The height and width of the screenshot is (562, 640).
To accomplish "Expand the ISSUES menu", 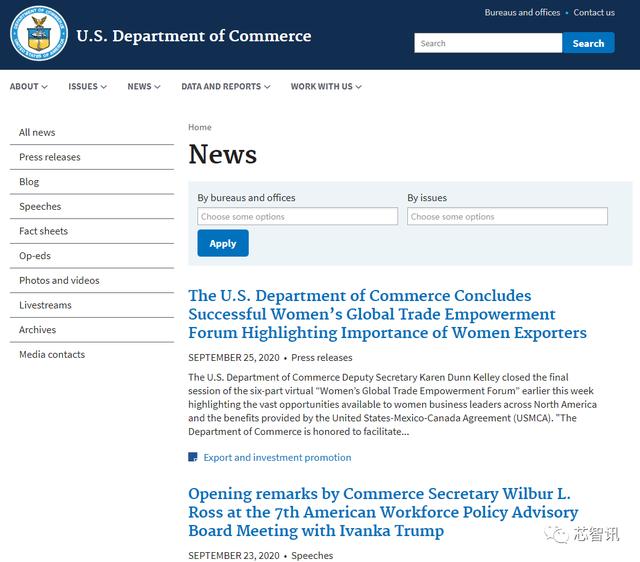I will 87,87.
